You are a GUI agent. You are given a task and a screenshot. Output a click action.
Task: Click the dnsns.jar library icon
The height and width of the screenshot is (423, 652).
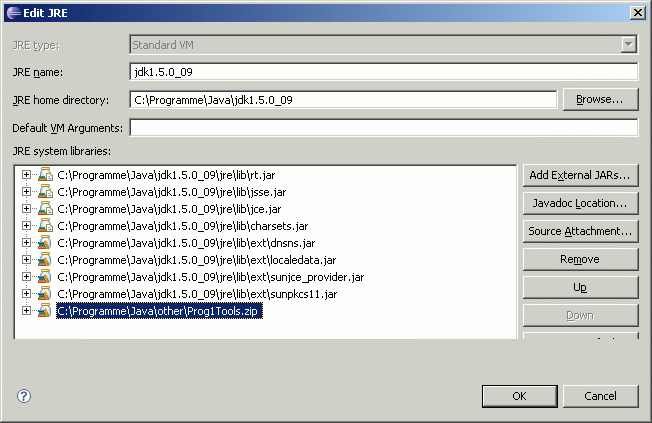pos(44,243)
